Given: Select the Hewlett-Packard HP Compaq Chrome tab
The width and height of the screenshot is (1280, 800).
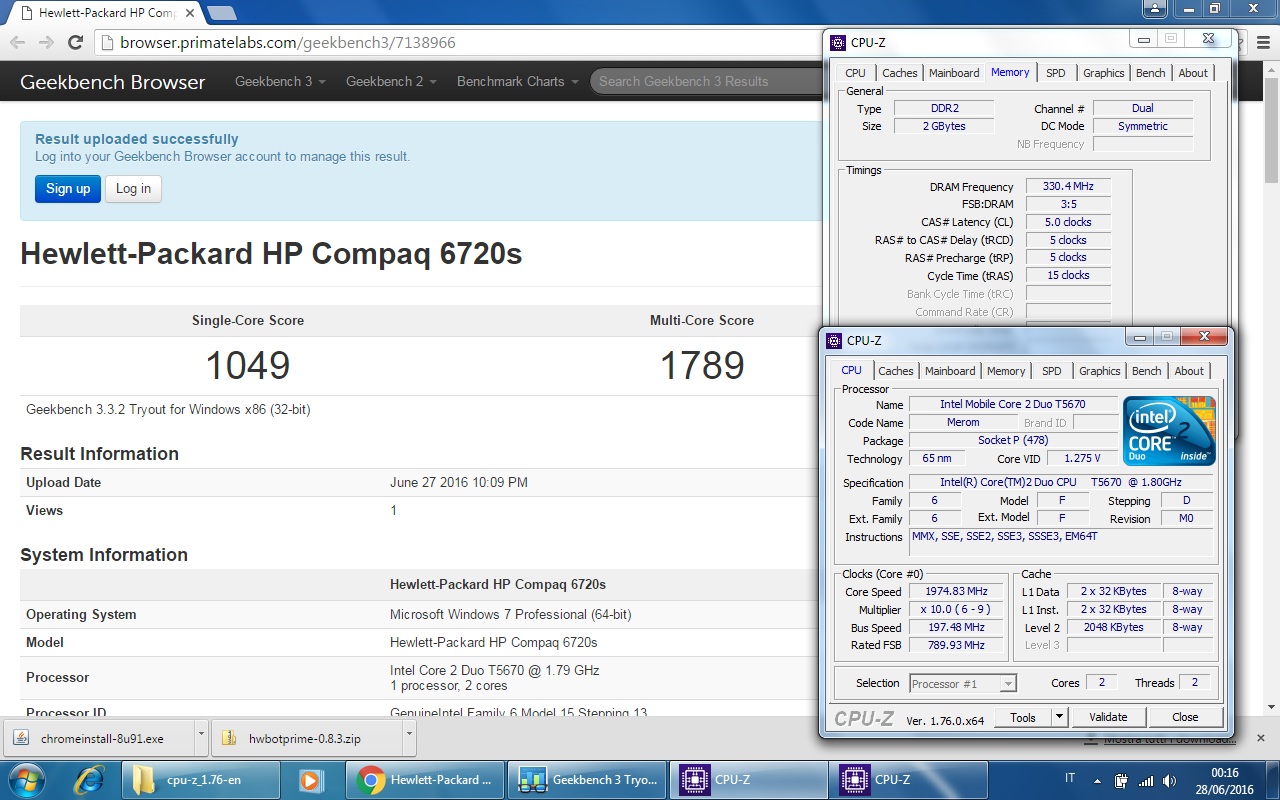Looking at the screenshot, I should [x=106, y=14].
